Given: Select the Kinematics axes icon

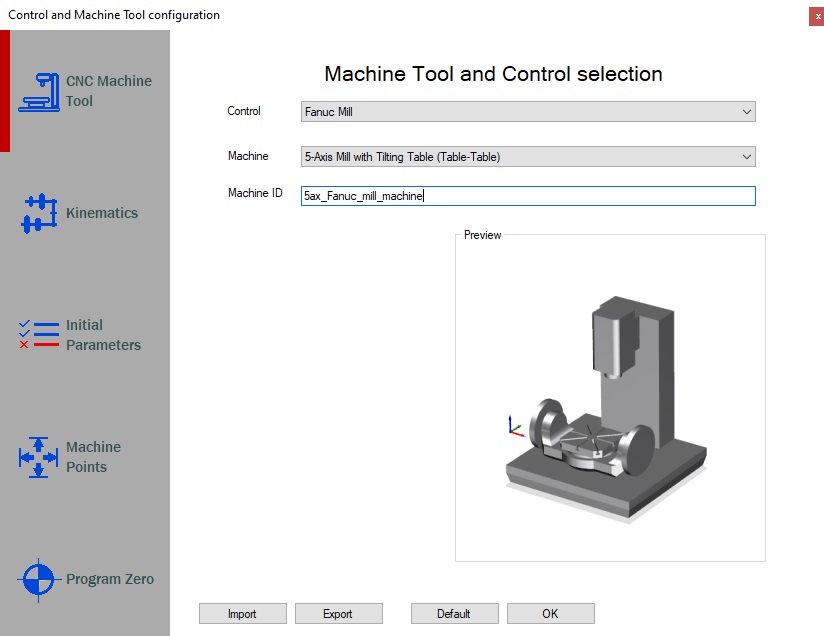Looking at the screenshot, I should pos(39,213).
